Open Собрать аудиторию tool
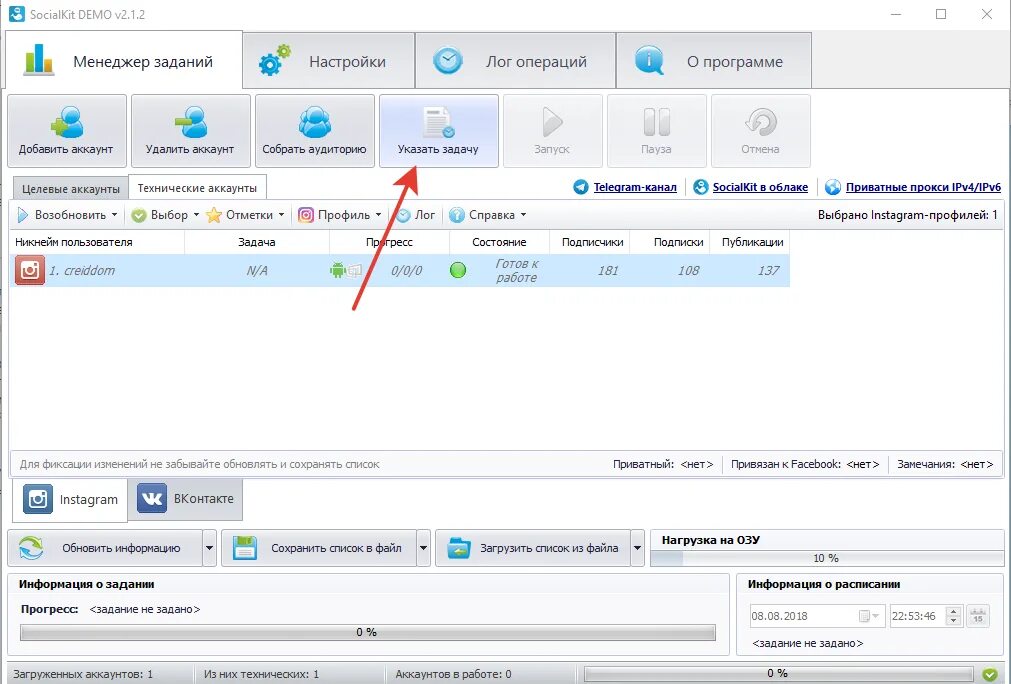The height and width of the screenshot is (684, 1011). tap(315, 131)
